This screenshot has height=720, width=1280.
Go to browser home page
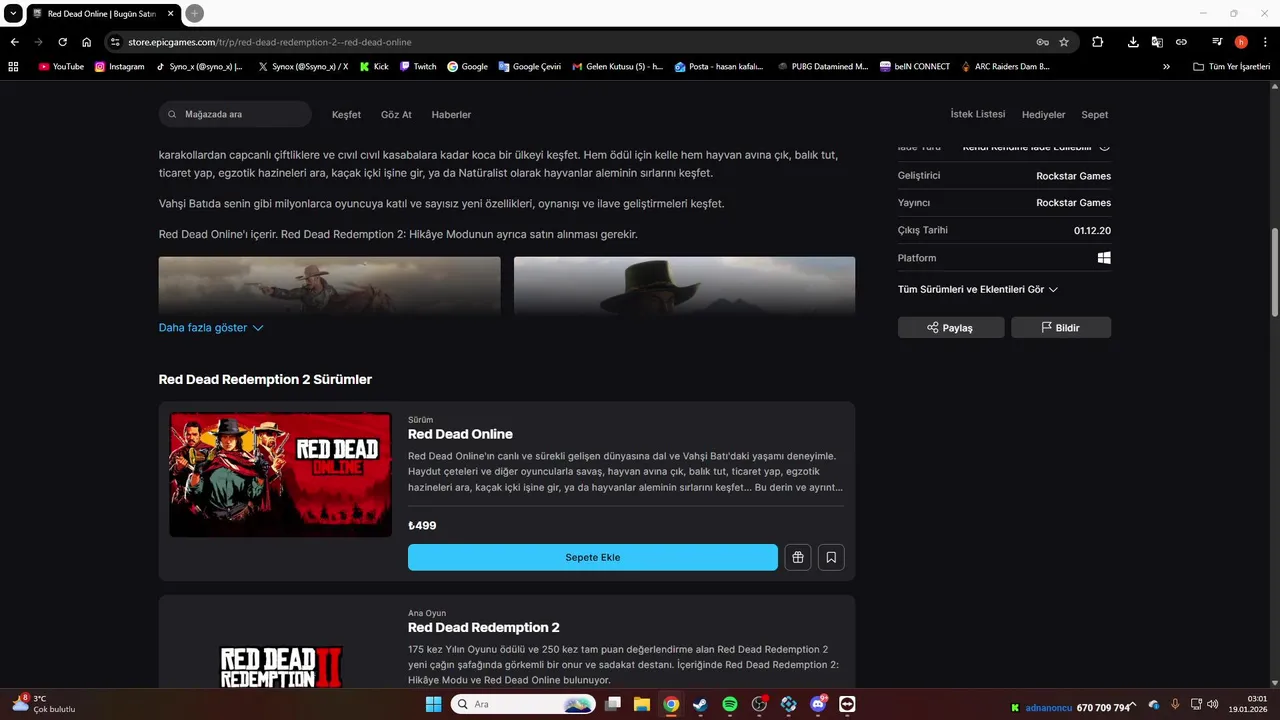[87, 42]
